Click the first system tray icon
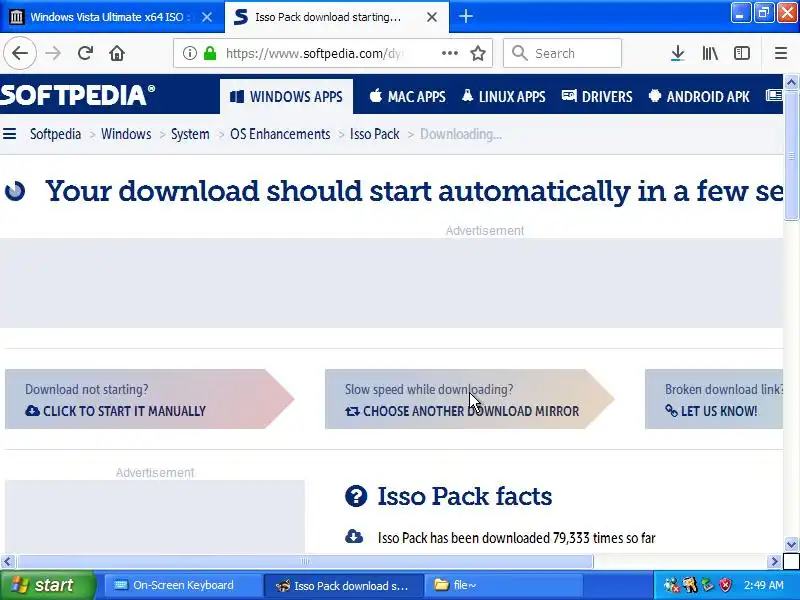Viewport: 800px width, 600px height. point(672,585)
